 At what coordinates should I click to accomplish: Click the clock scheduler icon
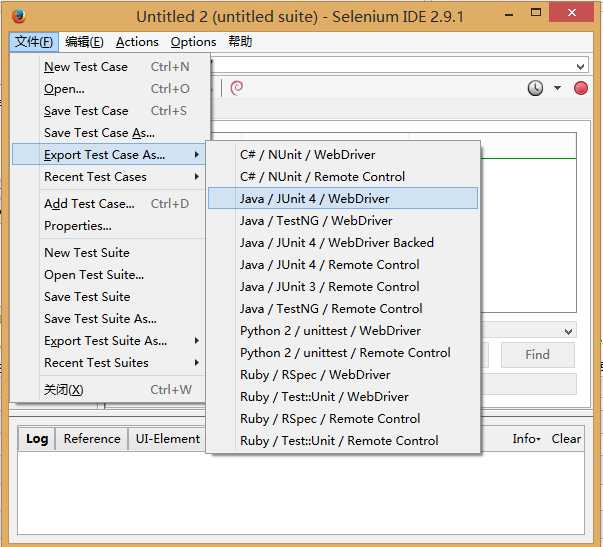(535, 88)
